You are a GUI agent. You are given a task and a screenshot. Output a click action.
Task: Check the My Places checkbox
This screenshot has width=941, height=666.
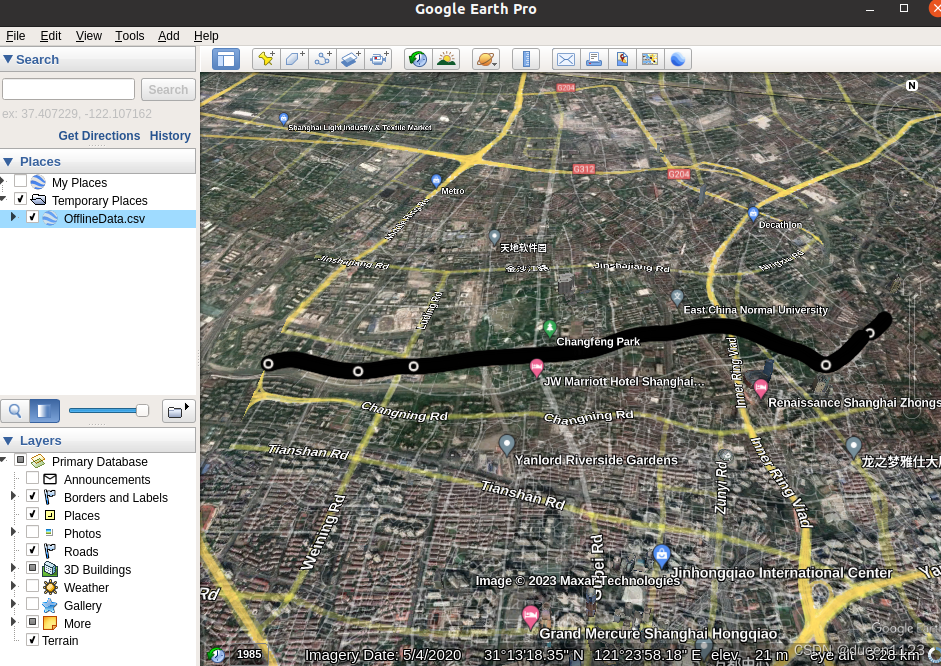(x=20, y=181)
